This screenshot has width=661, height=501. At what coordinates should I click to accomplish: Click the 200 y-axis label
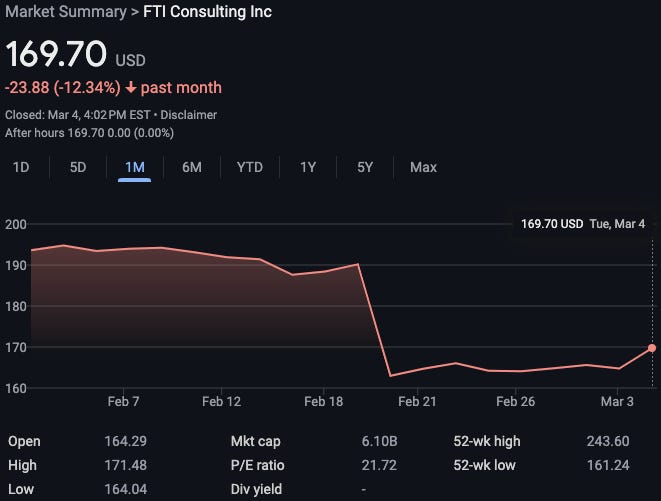[x=16, y=224]
